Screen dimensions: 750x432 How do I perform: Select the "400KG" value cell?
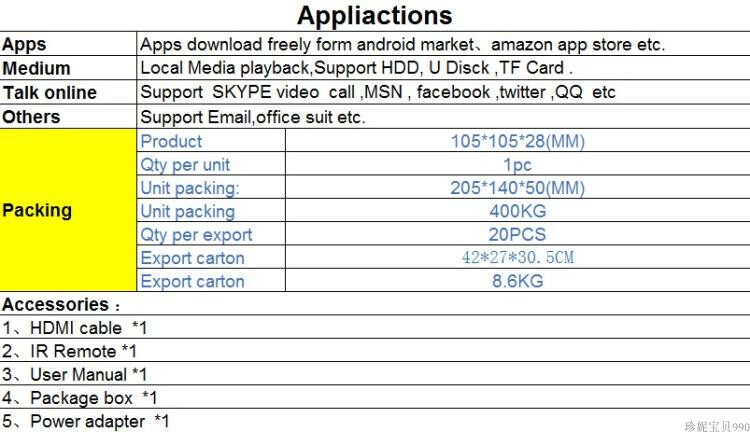pyautogui.click(x=517, y=211)
